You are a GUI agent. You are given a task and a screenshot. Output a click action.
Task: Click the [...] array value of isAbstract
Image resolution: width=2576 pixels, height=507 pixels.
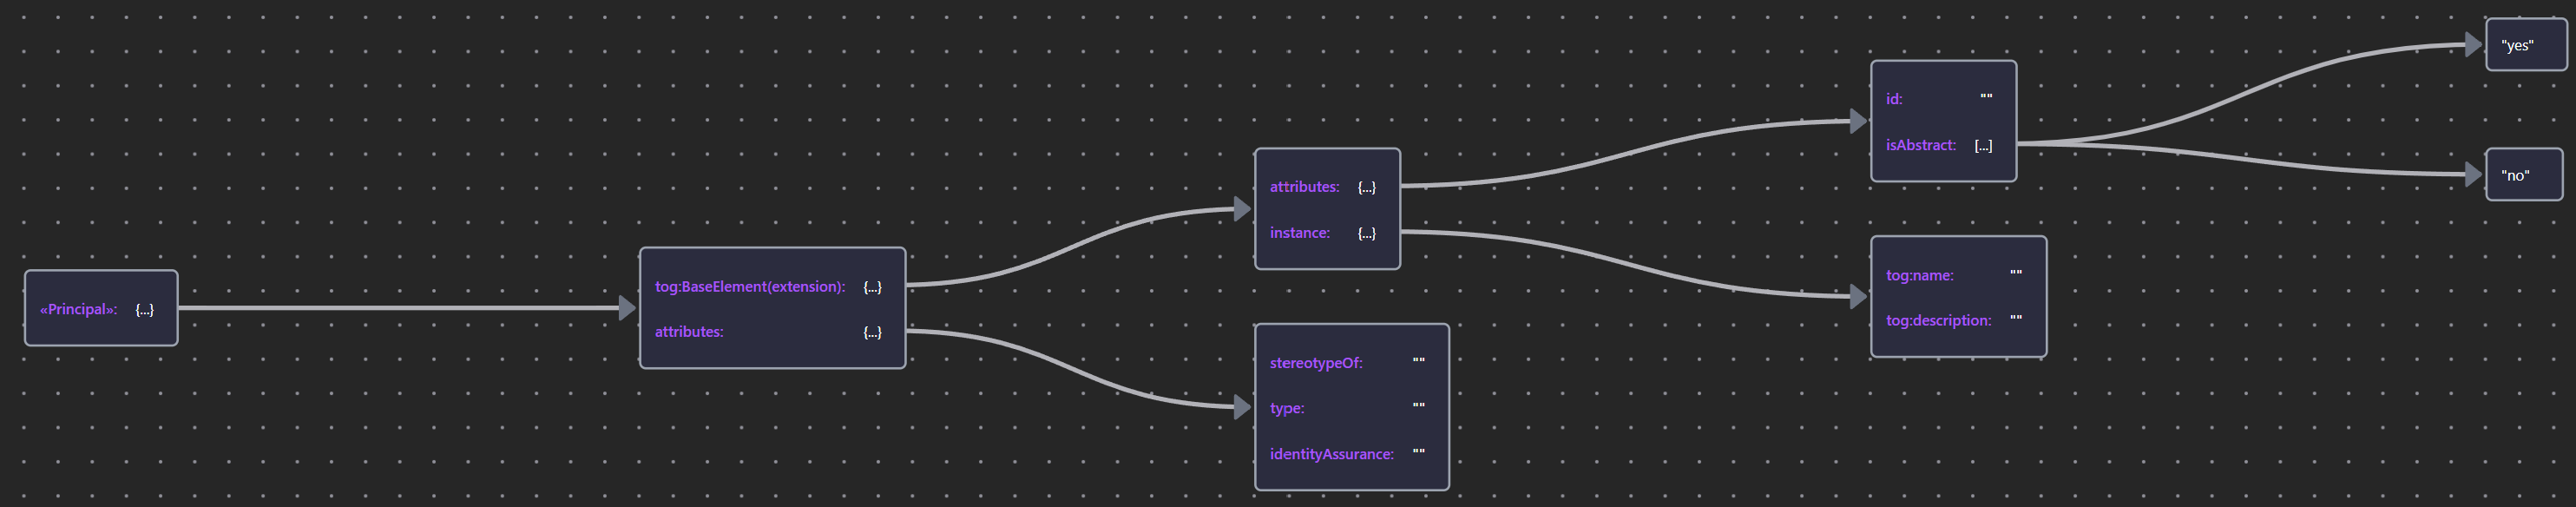pos(1983,145)
